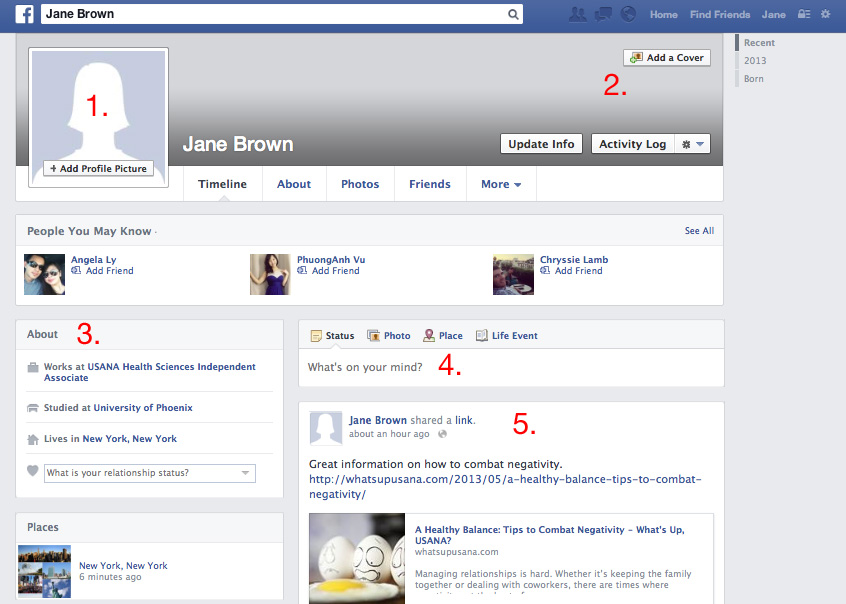Open the New York places thumbnail
The image size is (846, 604).
tap(44, 571)
